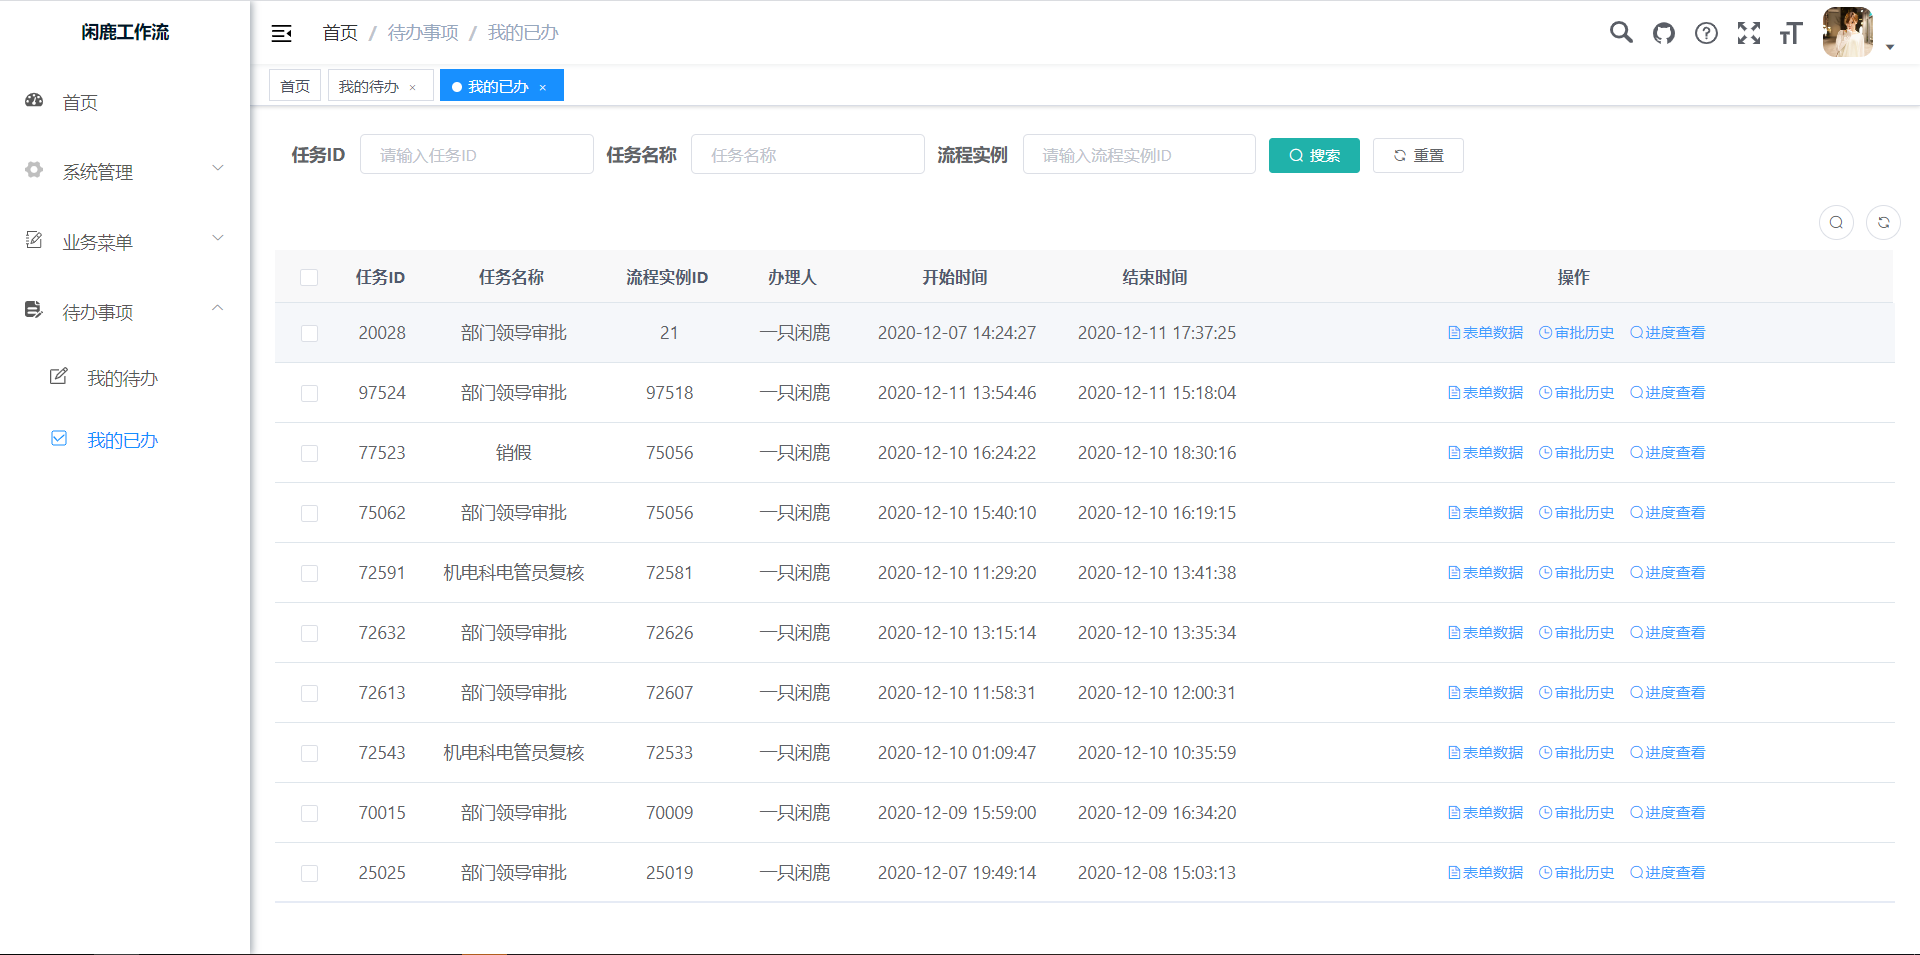The width and height of the screenshot is (1920, 955).
Task: Open 进度查看 for task 77523
Action: click(x=1667, y=453)
